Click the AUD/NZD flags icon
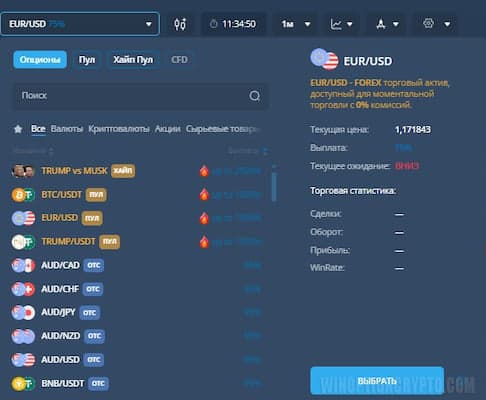 point(23,337)
